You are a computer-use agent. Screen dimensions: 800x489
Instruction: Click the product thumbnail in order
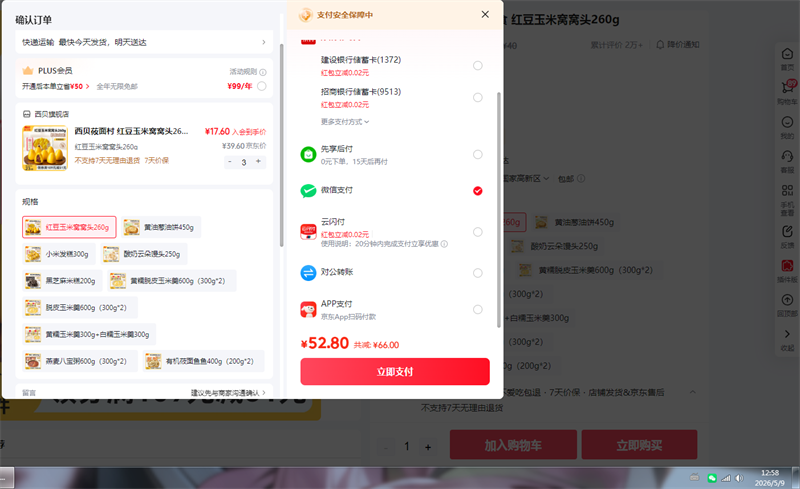[45, 148]
